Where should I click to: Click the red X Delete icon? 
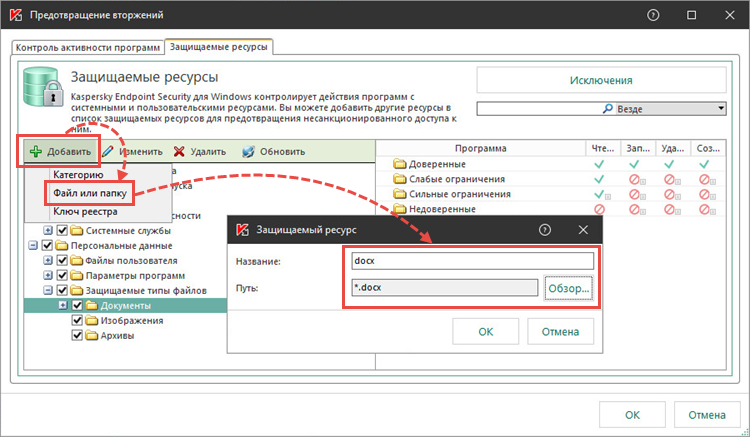[179, 152]
